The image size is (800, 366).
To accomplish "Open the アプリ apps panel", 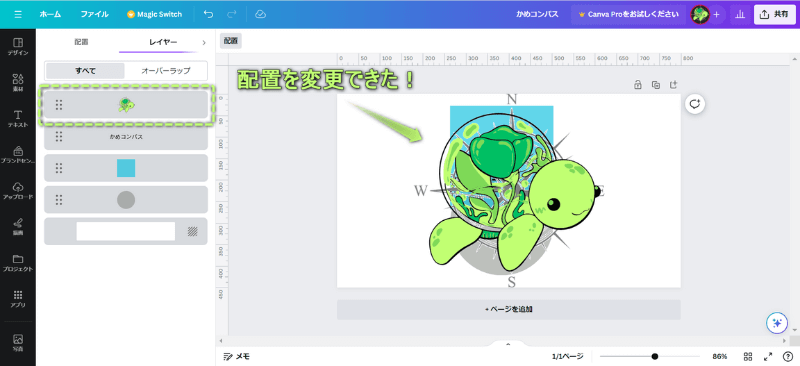I will click(18, 299).
